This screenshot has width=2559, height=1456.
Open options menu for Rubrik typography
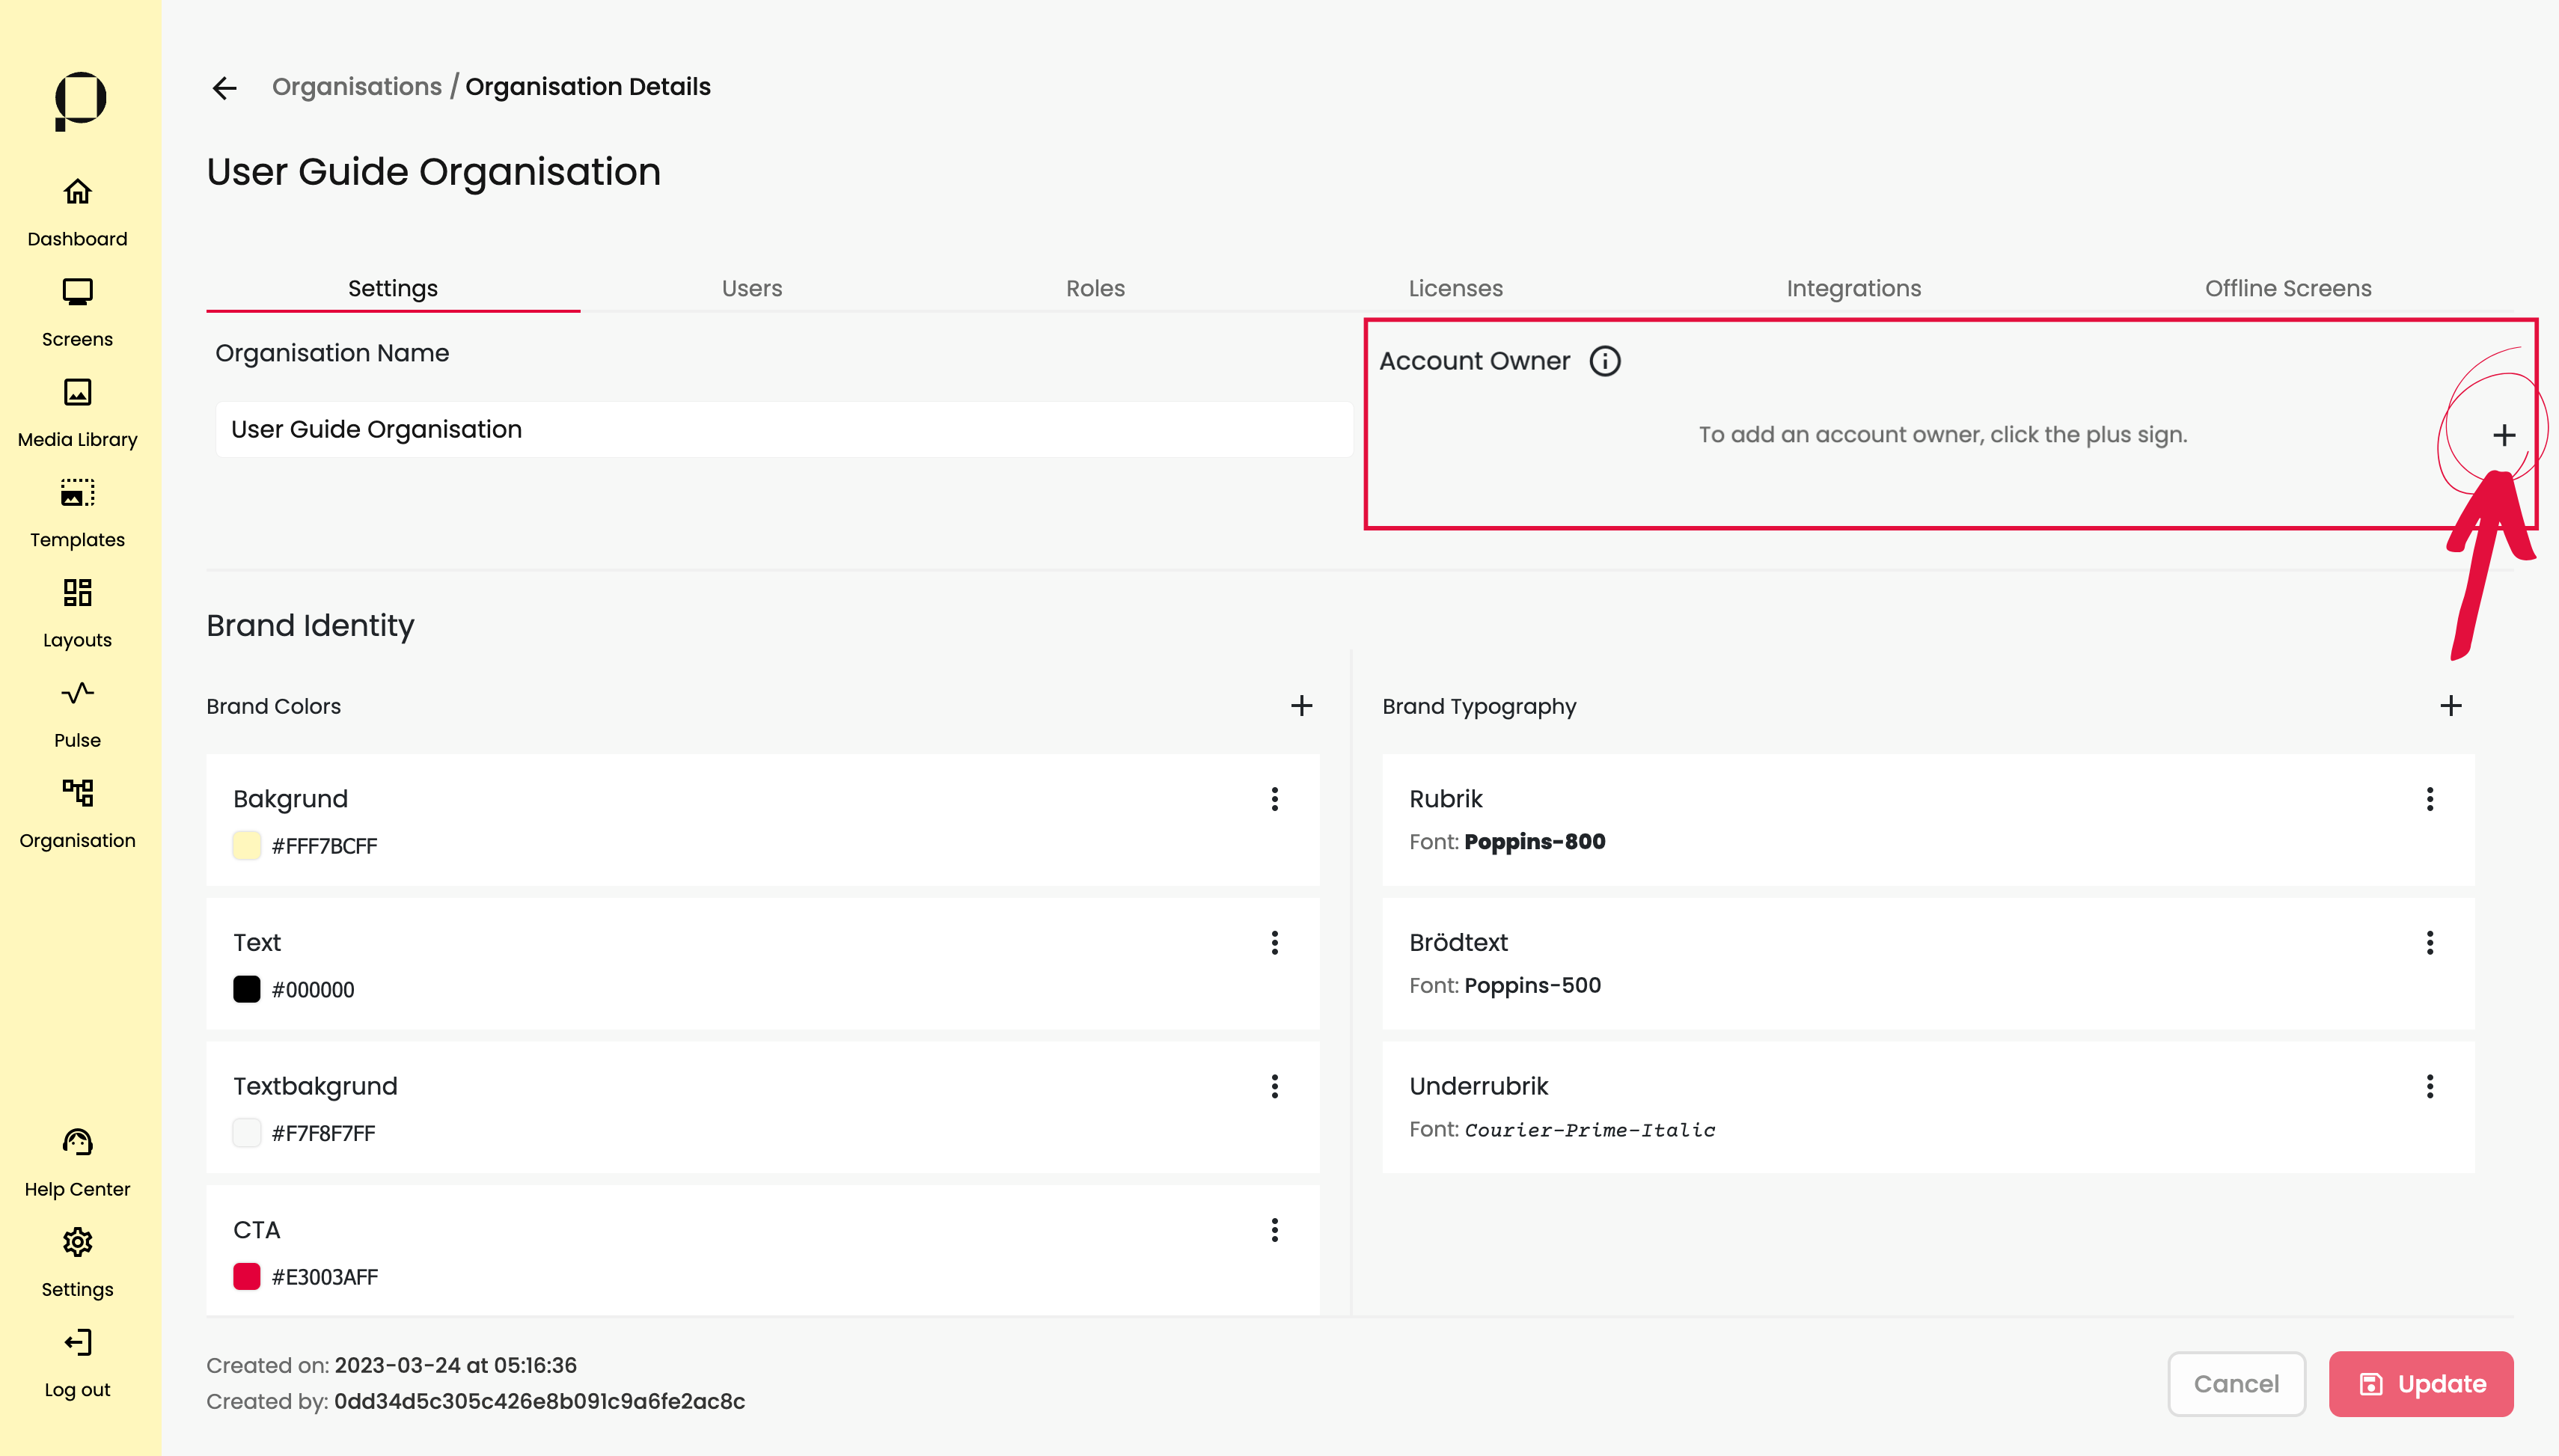click(x=2429, y=799)
